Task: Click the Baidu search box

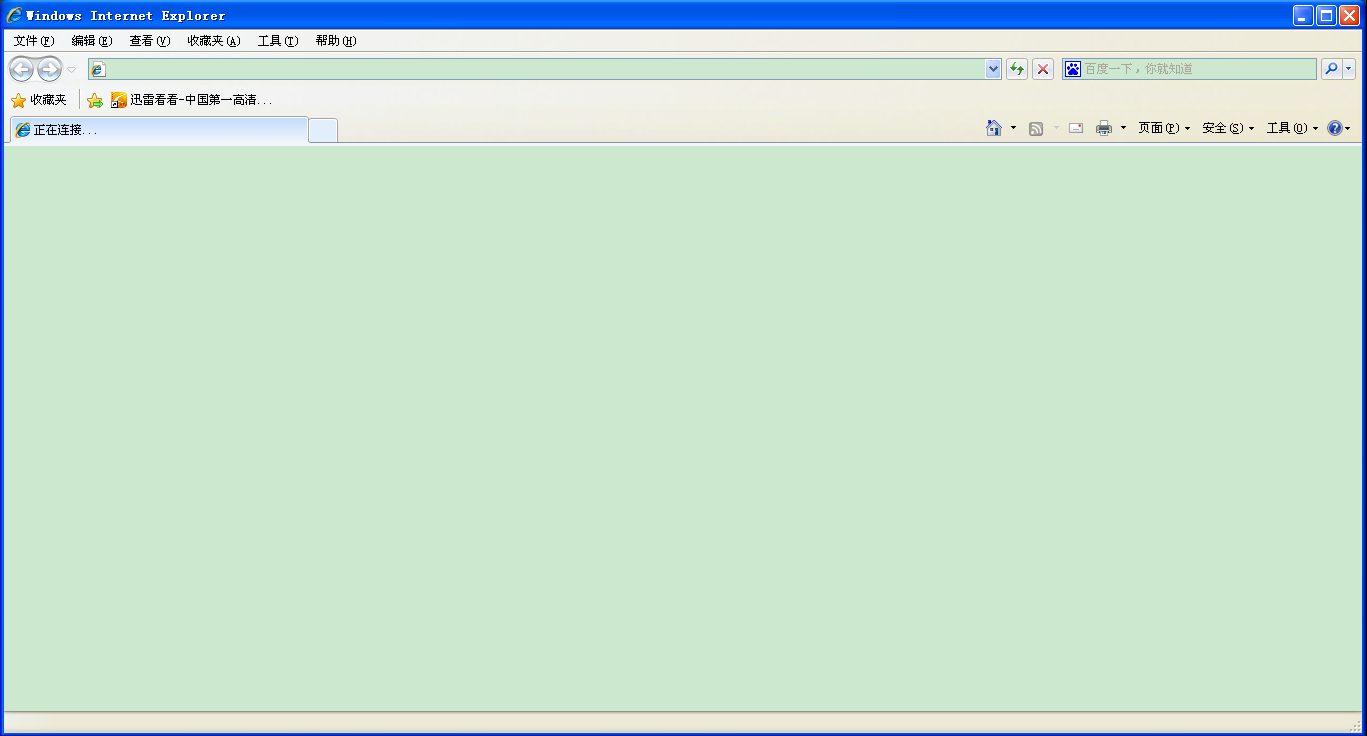Action: coord(1199,69)
